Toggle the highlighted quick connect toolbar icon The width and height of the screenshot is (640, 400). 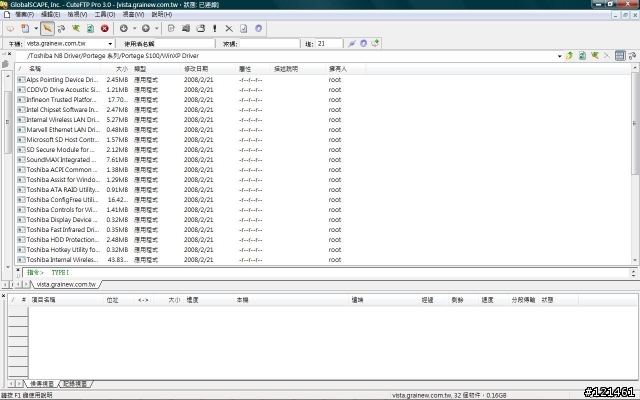click(x=47, y=29)
